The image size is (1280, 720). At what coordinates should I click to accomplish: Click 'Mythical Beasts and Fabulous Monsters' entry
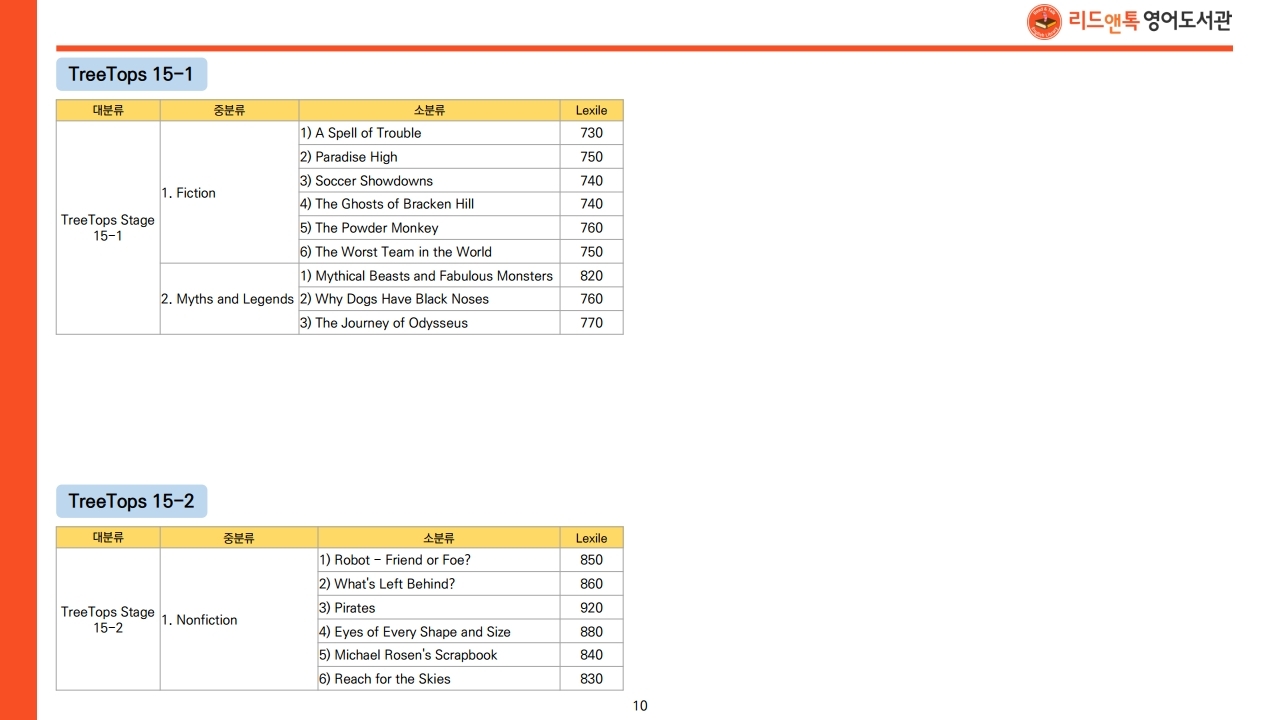[x=433, y=276]
